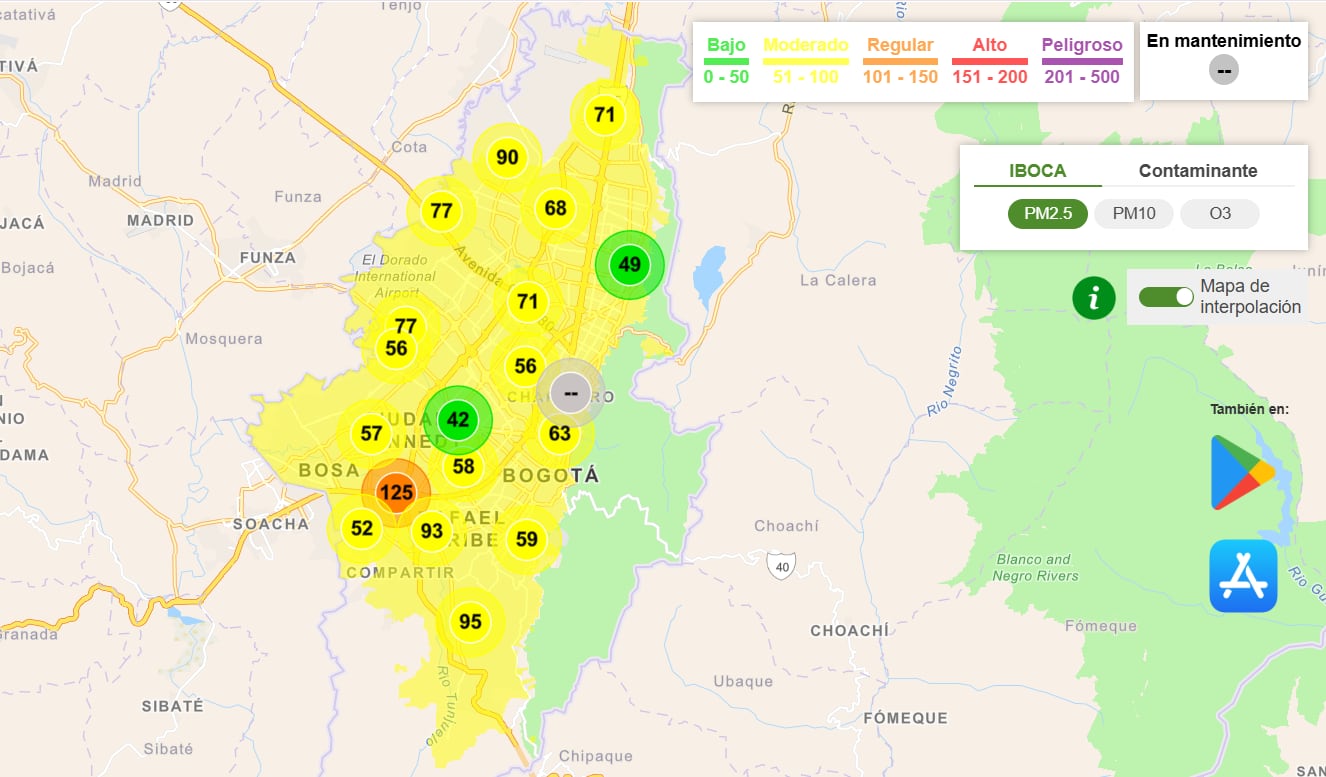
Task: Open the App Store badge
Action: click(1243, 575)
